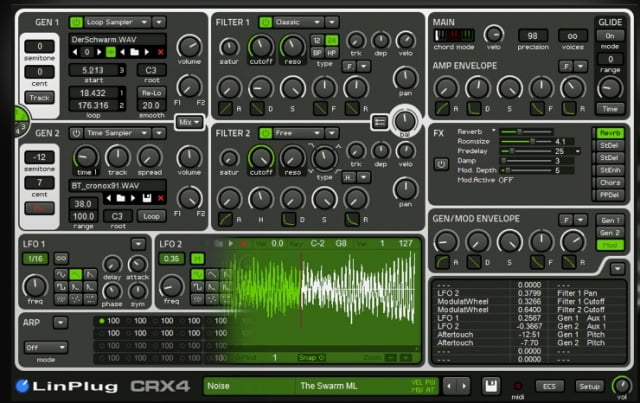640x403 pixels.
Task: Open the Mix routing dropdown
Action: point(189,122)
